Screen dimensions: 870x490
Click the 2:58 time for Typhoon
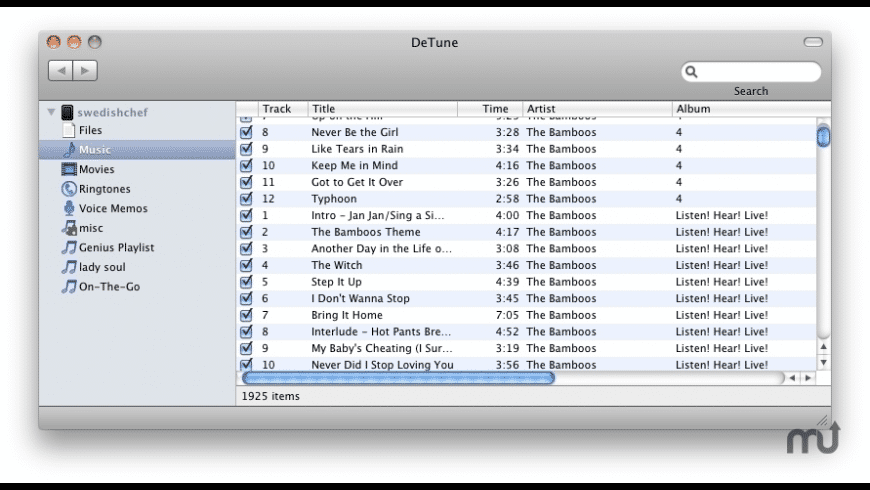(507, 199)
